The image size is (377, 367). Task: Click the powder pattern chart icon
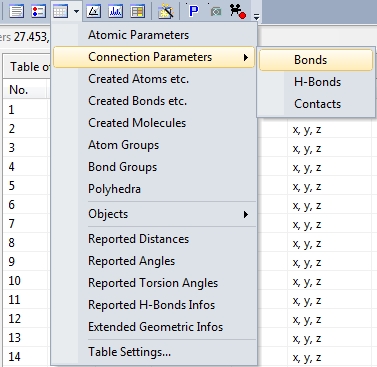(116, 11)
